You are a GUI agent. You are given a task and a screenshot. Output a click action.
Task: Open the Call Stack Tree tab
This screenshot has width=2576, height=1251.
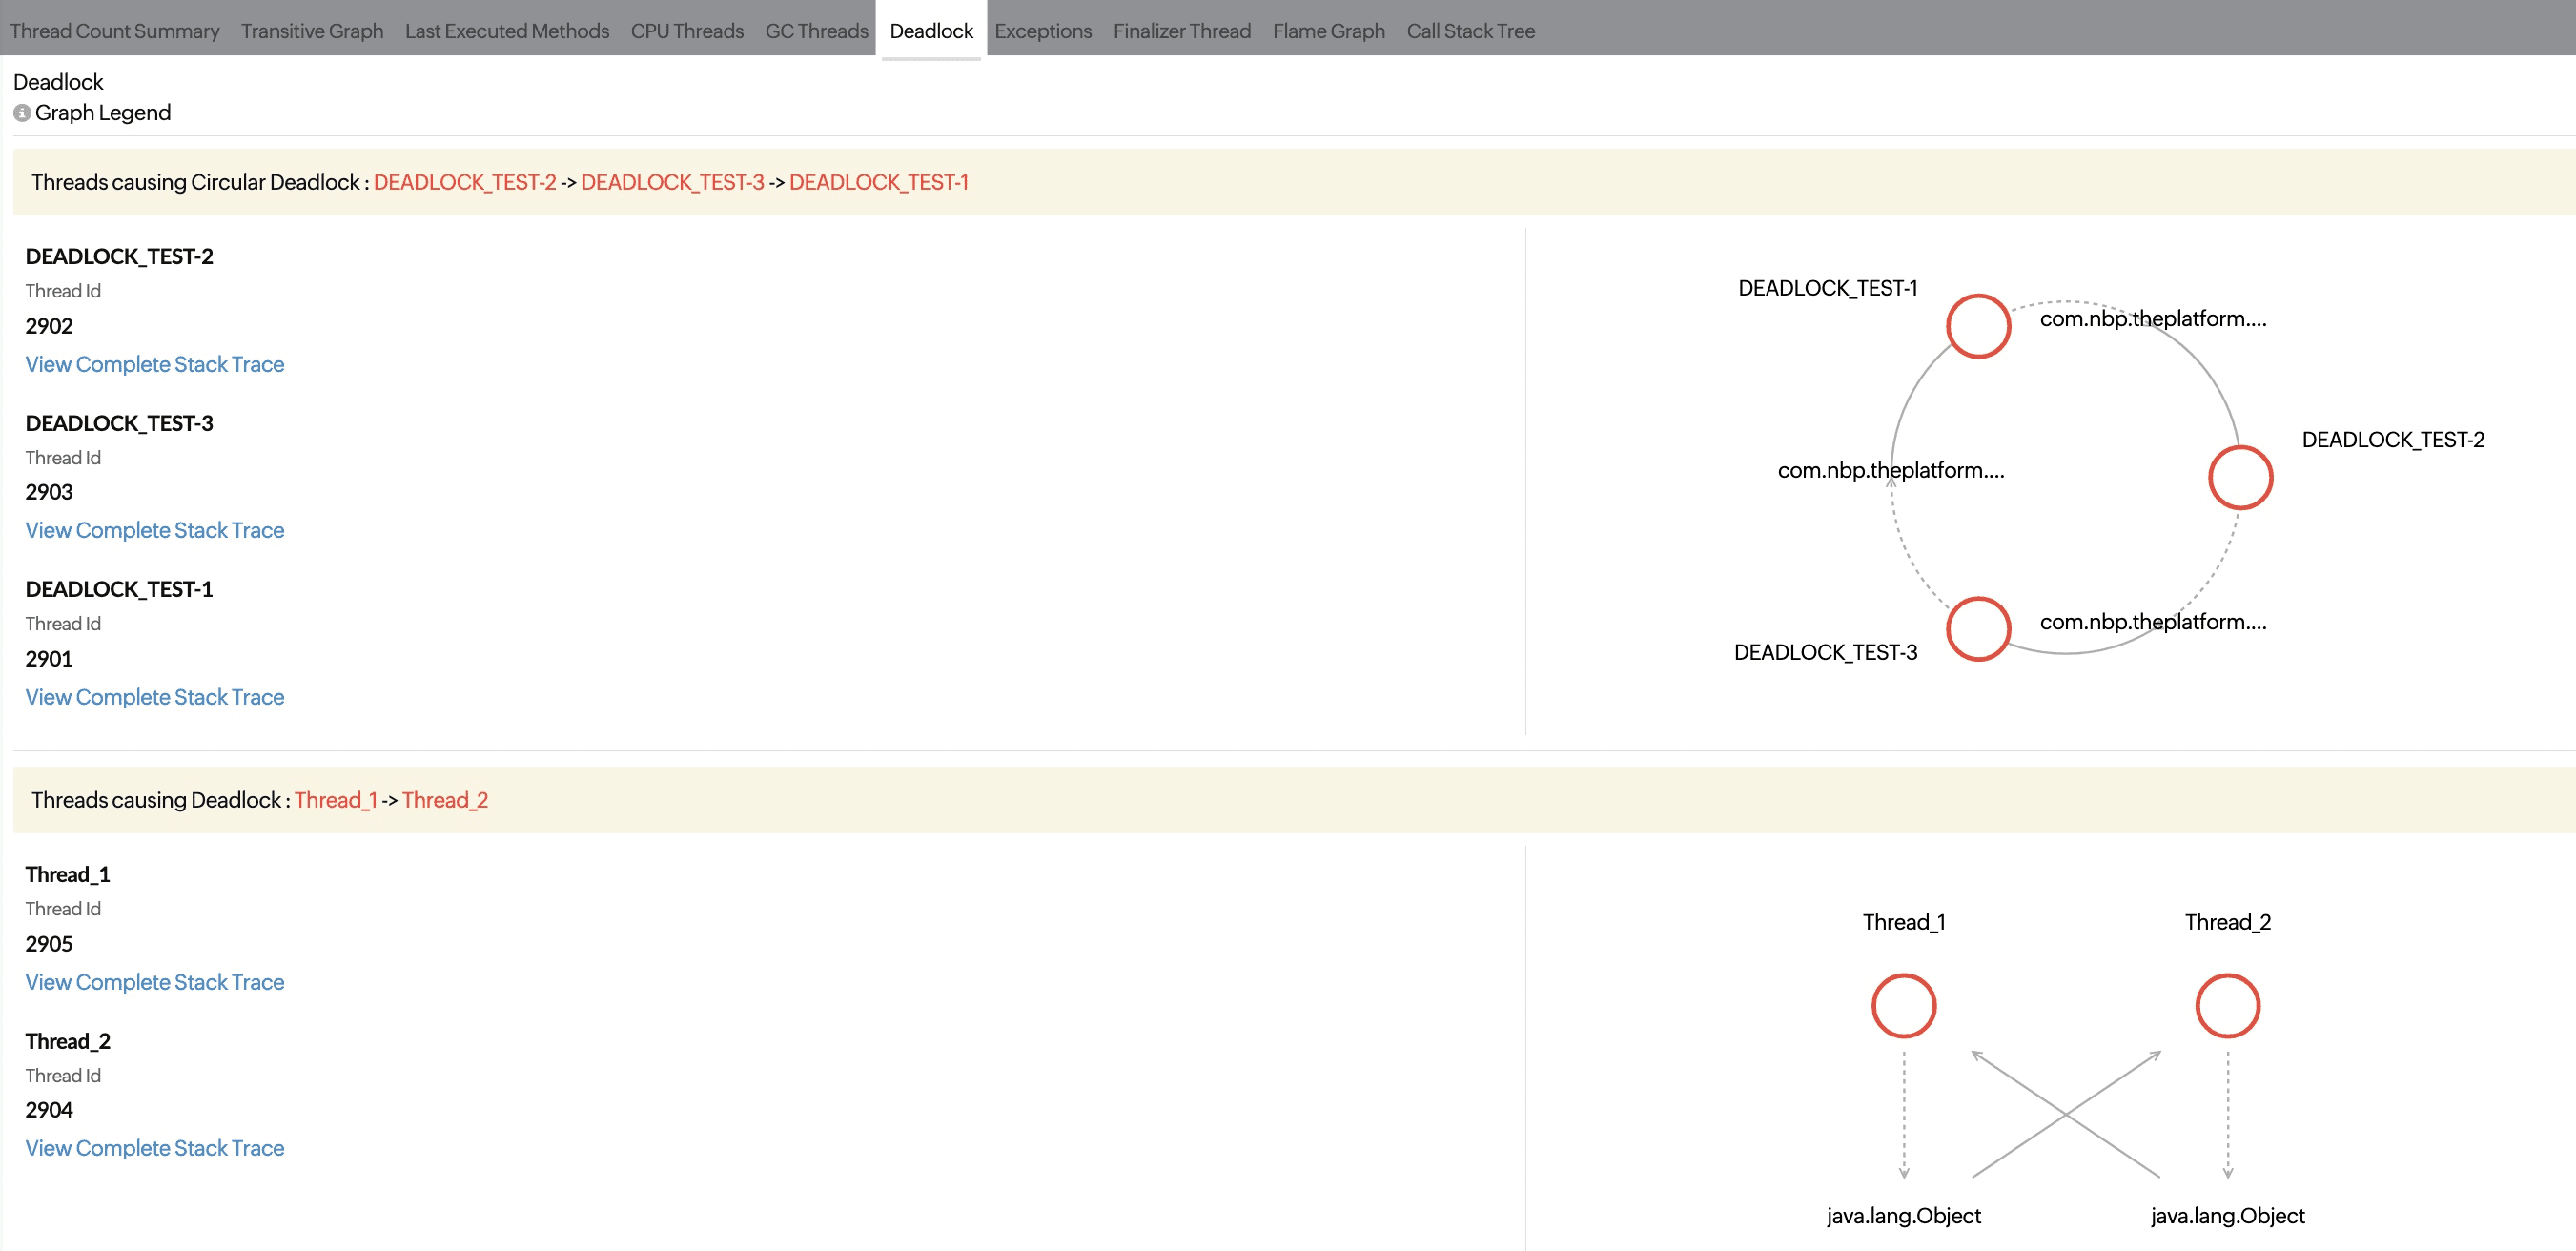tap(1469, 31)
